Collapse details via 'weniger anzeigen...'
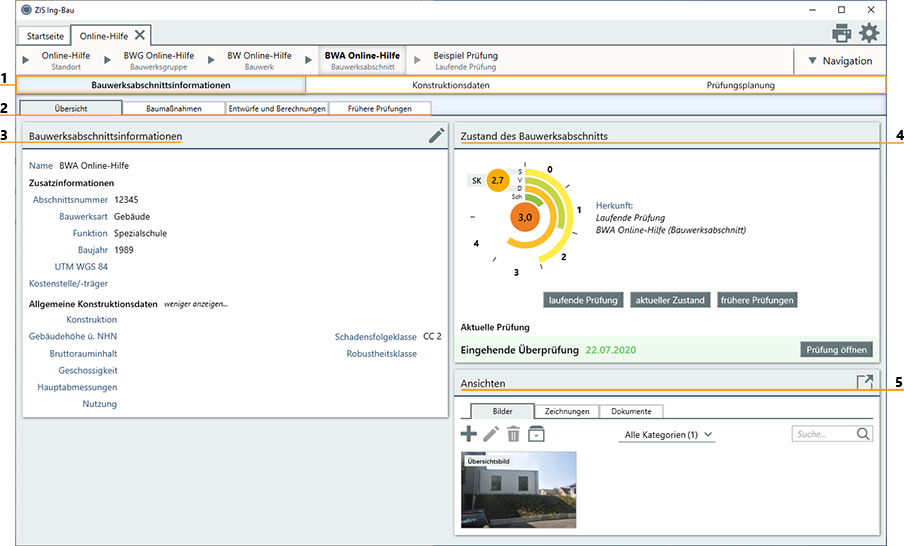 coord(196,304)
